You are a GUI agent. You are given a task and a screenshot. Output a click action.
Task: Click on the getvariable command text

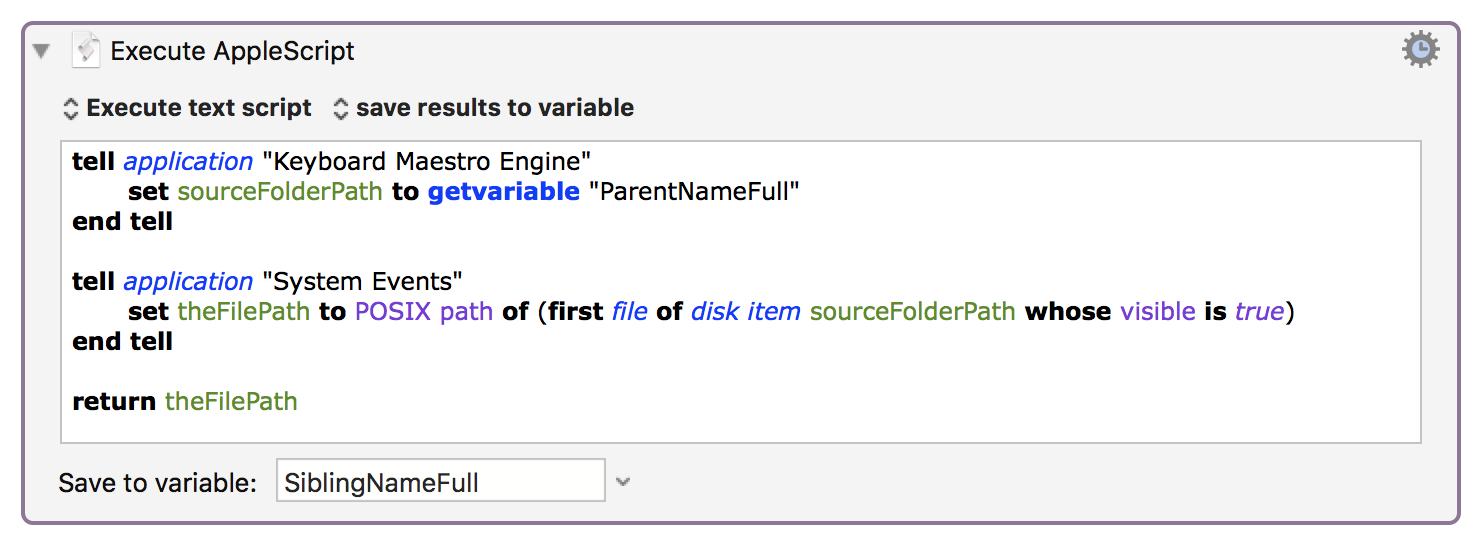click(504, 191)
